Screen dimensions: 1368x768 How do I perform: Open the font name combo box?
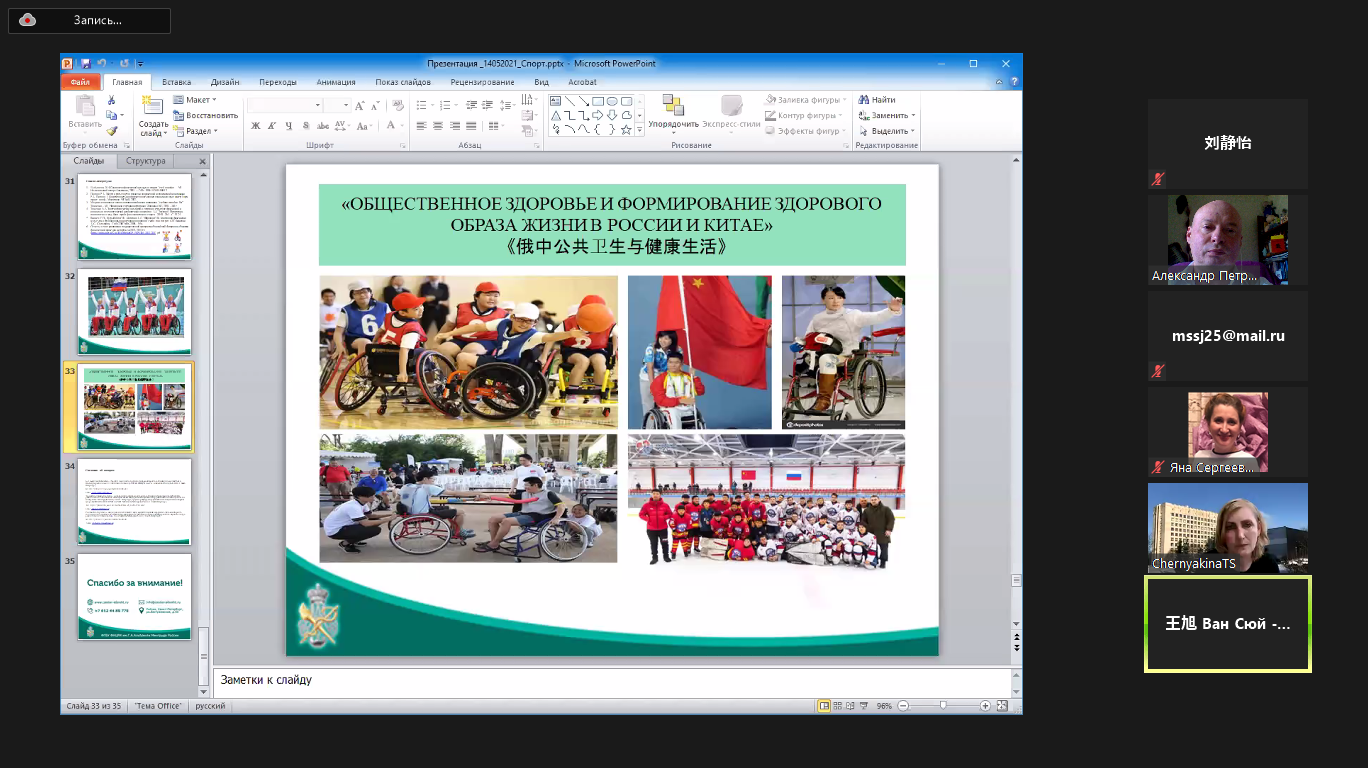pos(284,105)
